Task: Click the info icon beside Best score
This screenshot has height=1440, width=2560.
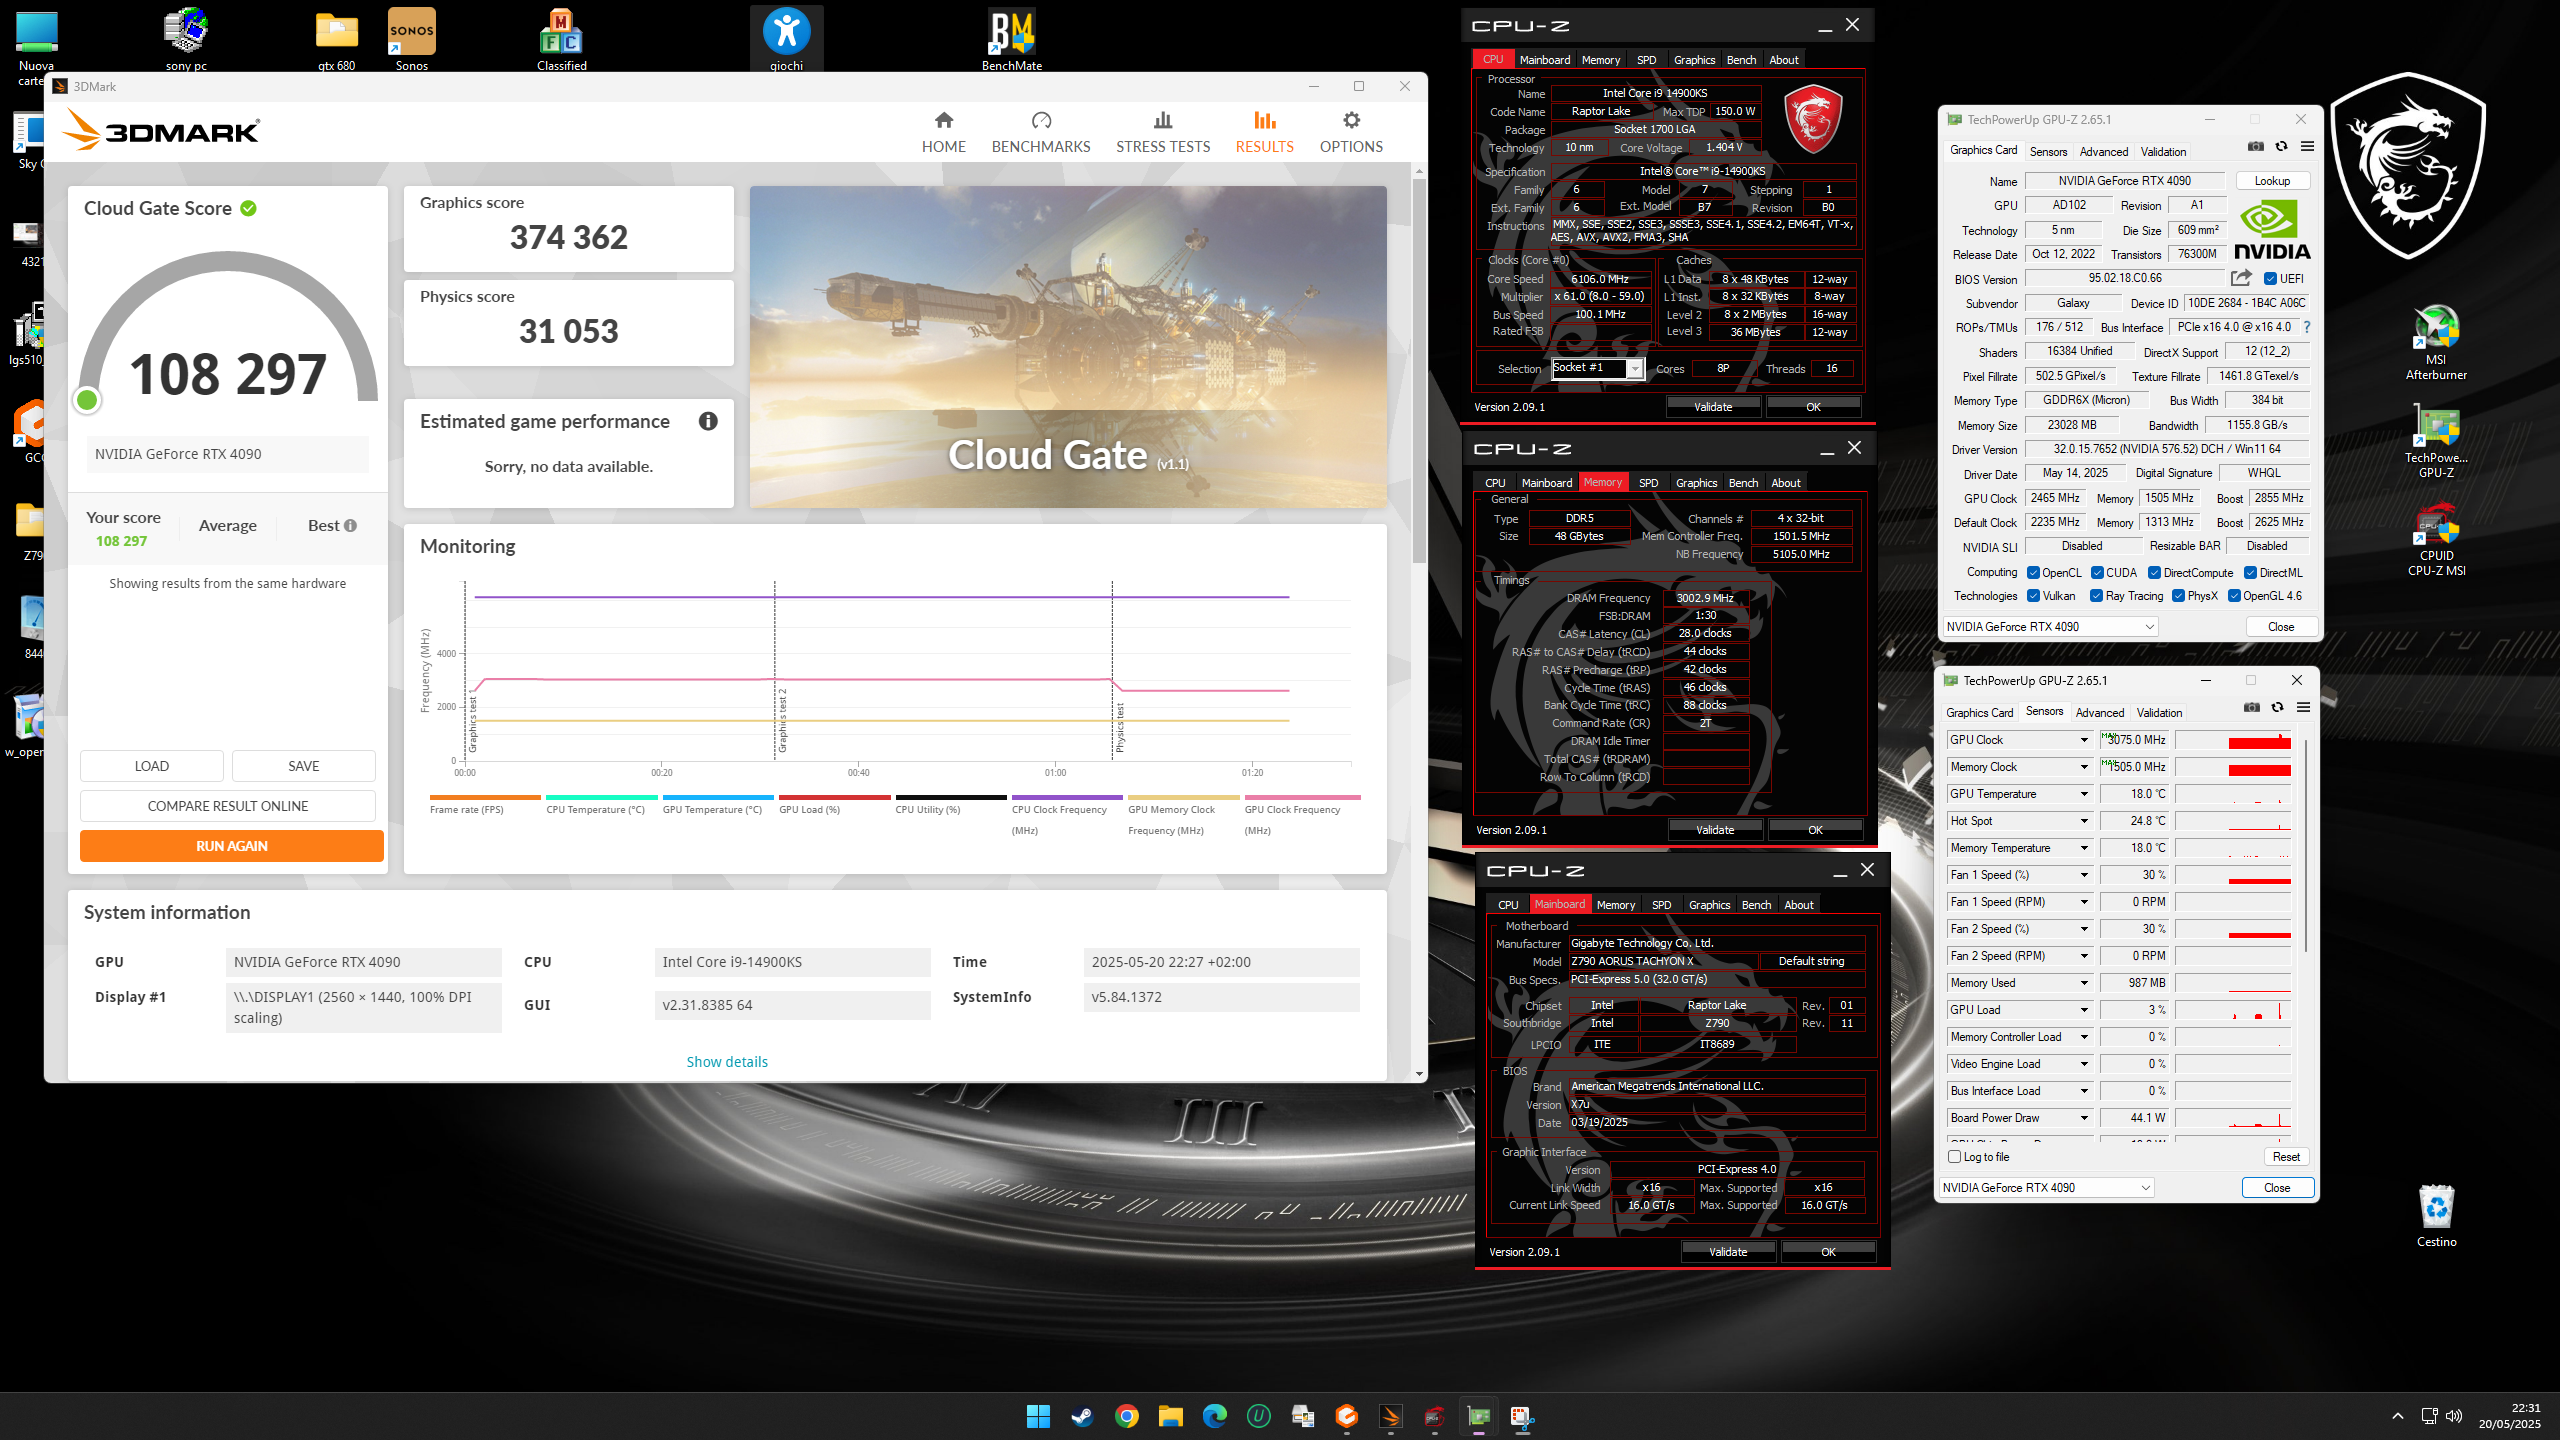Action: click(x=350, y=526)
